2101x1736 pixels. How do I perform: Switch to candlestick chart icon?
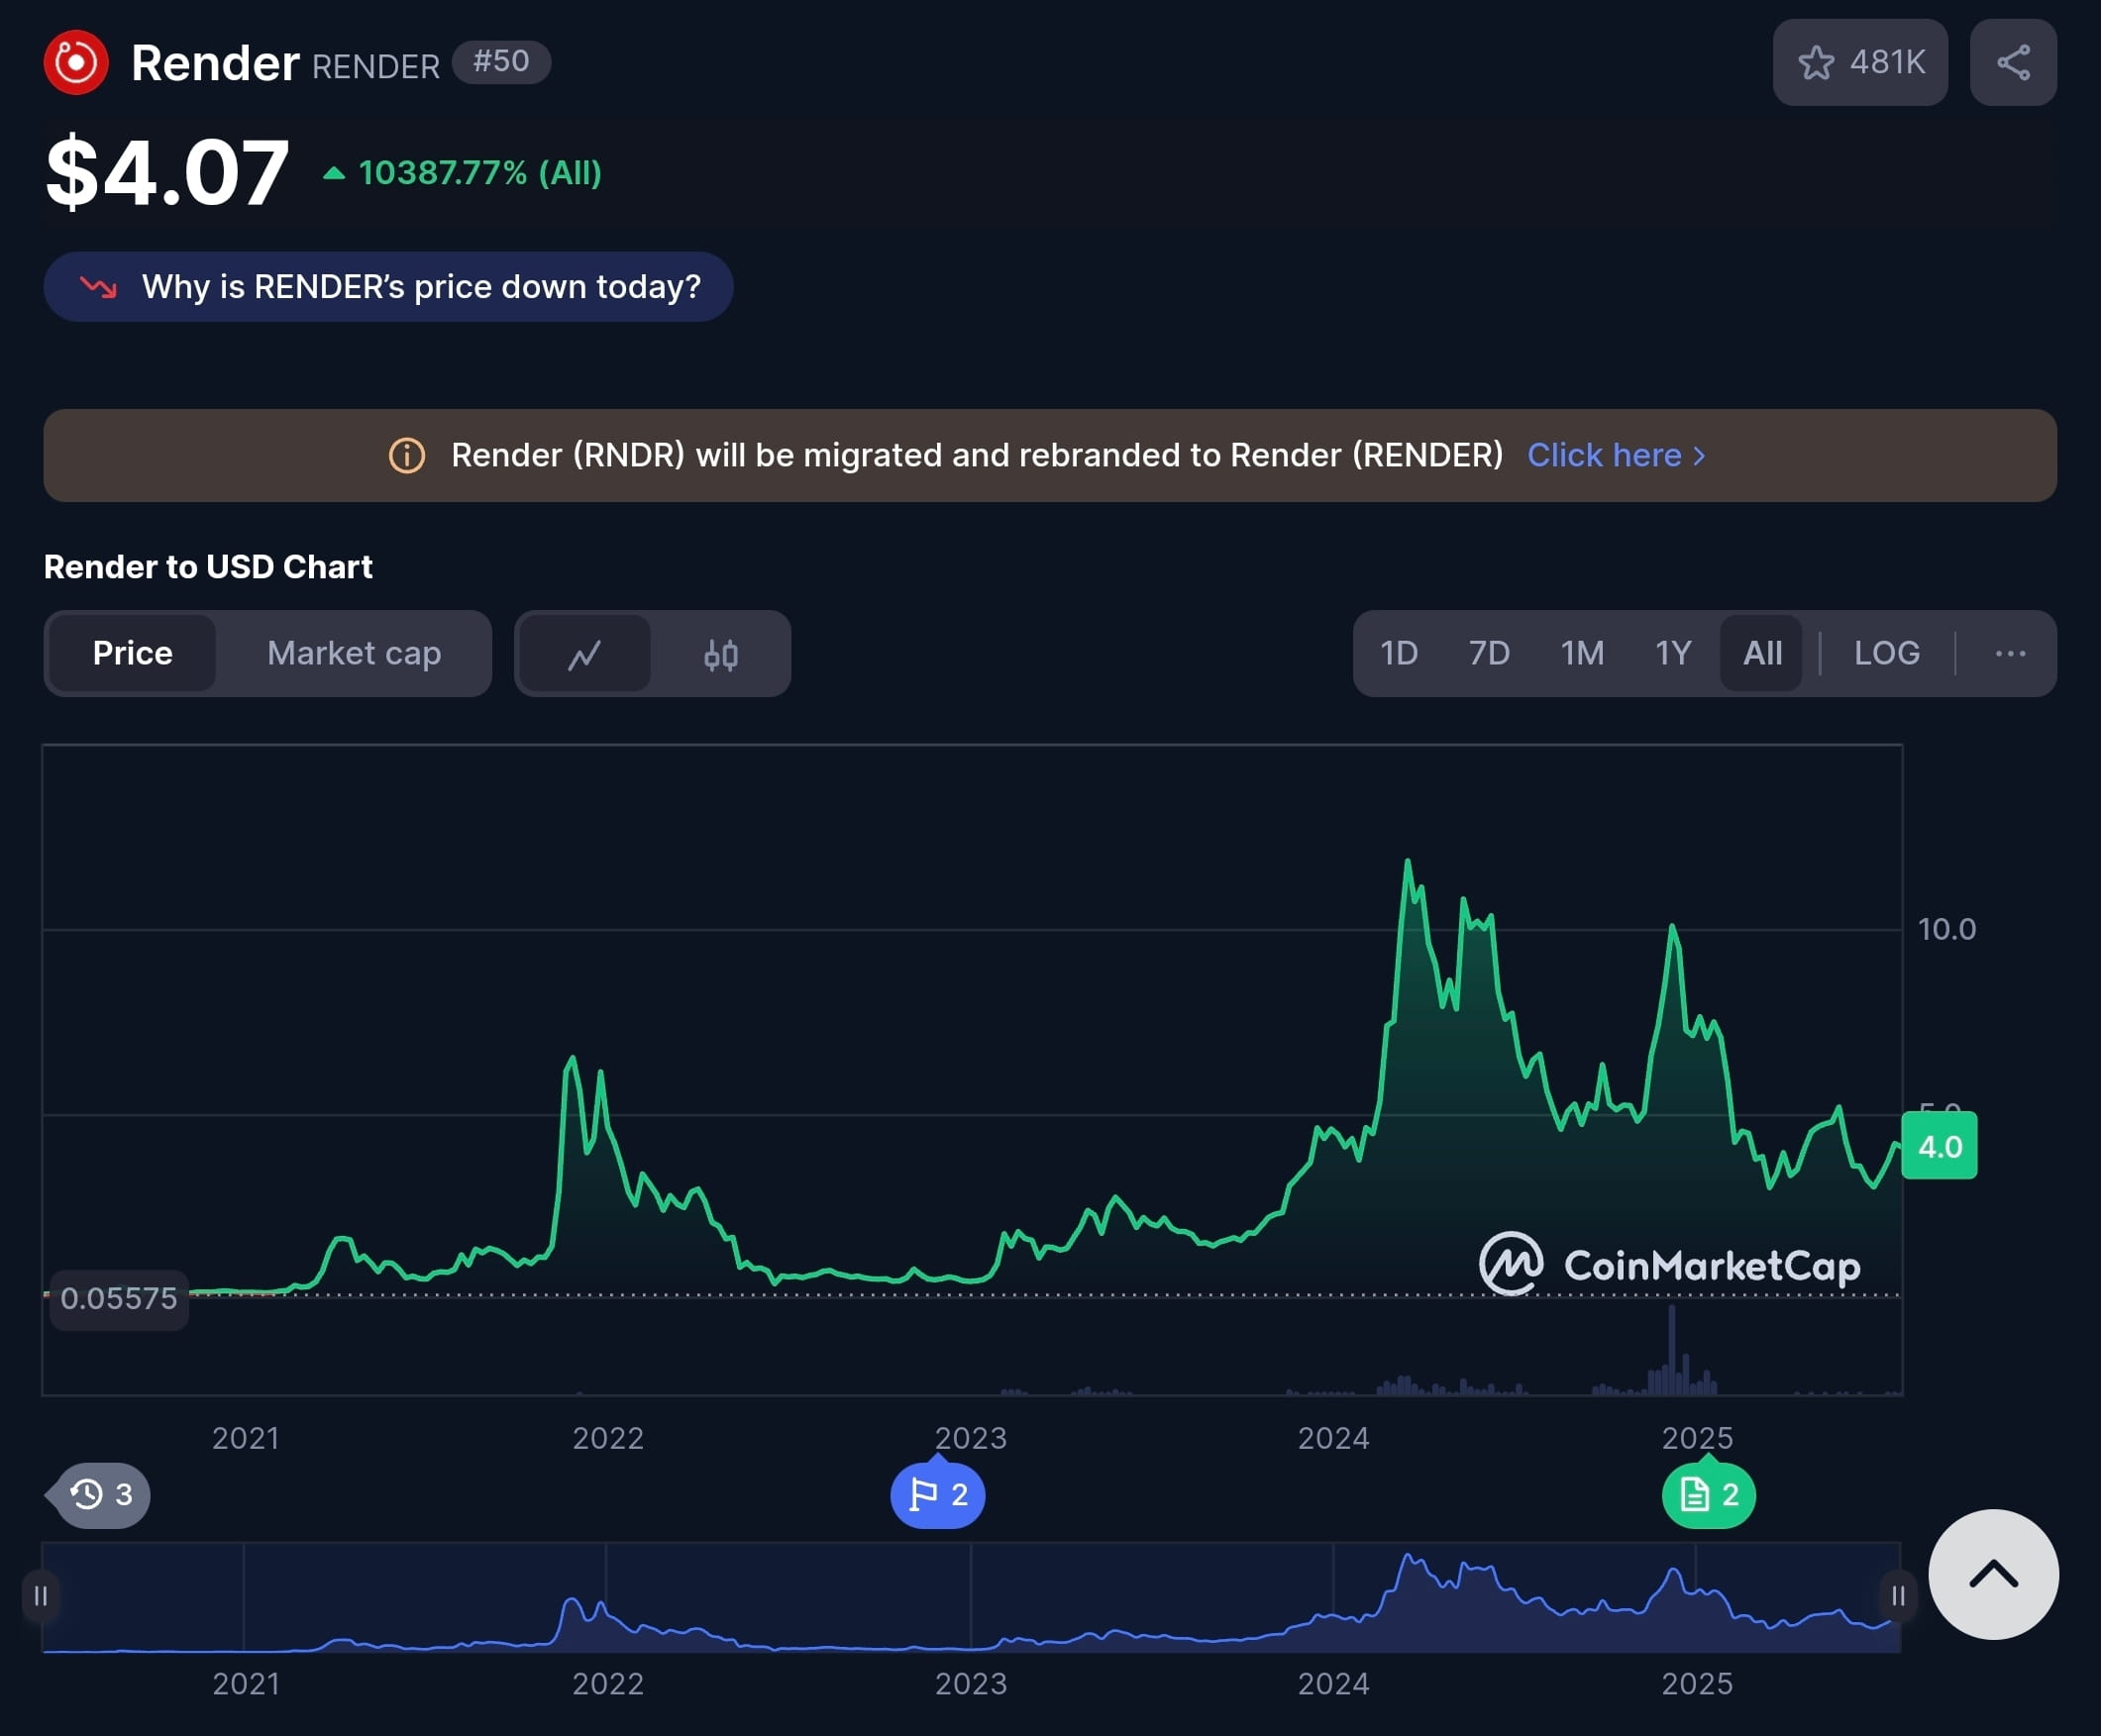point(720,655)
